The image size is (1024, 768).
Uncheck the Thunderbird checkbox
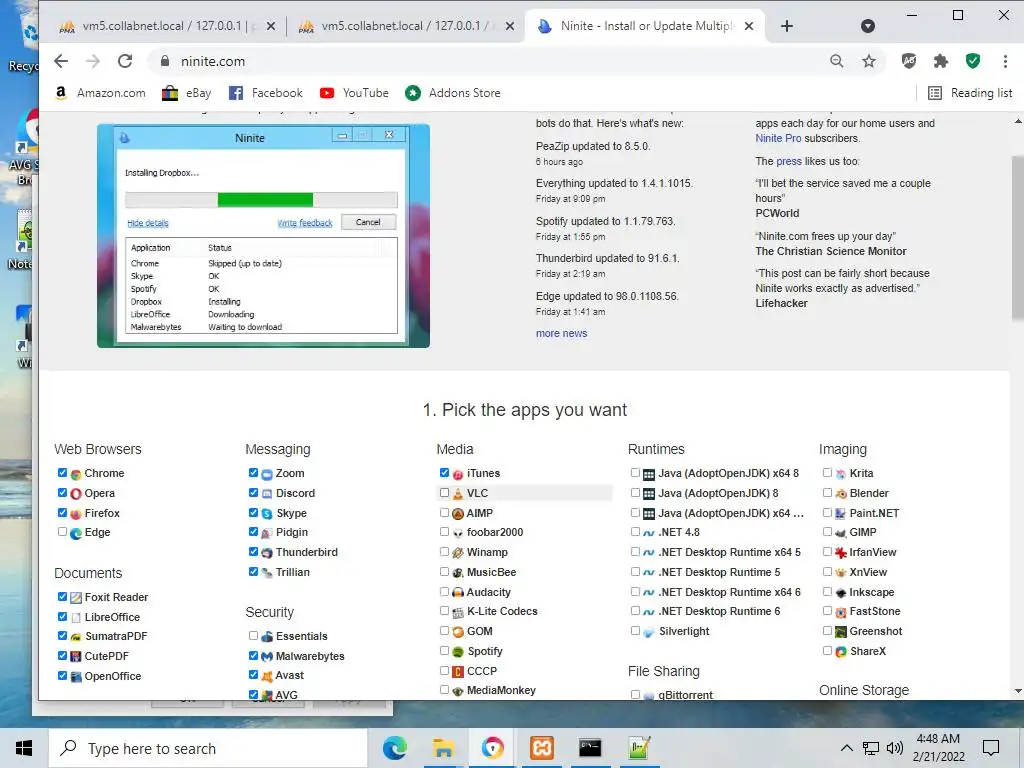(x=253, y=552)
